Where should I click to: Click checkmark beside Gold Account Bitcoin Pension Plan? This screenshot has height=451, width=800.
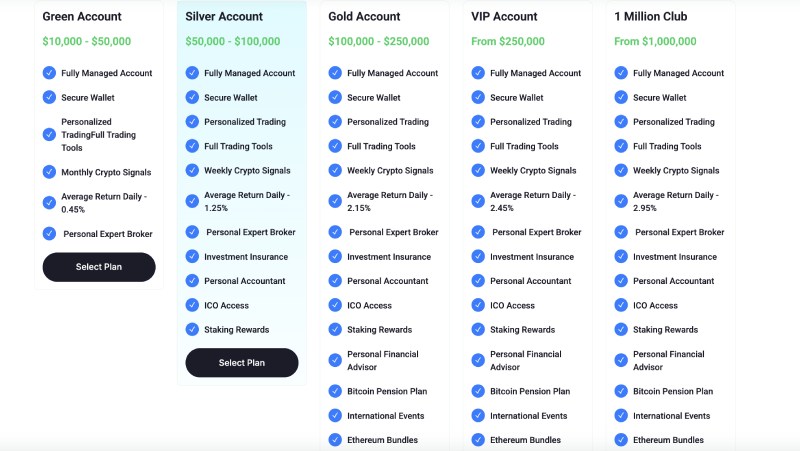click(x=335, y=391)
